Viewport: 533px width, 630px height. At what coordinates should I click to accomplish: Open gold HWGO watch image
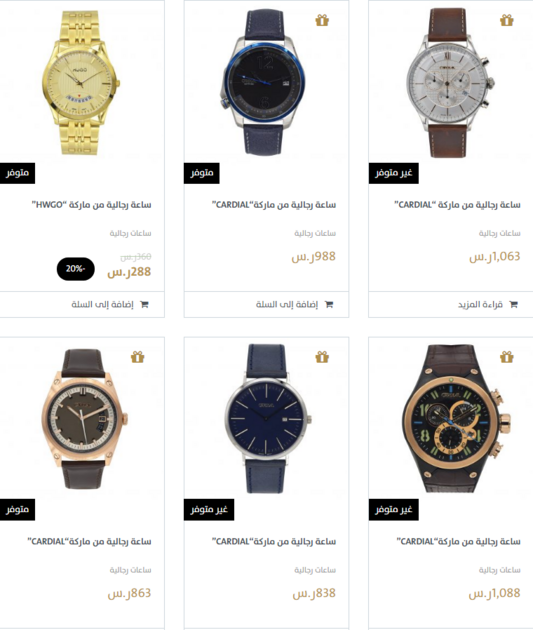(x=81, y=82)
